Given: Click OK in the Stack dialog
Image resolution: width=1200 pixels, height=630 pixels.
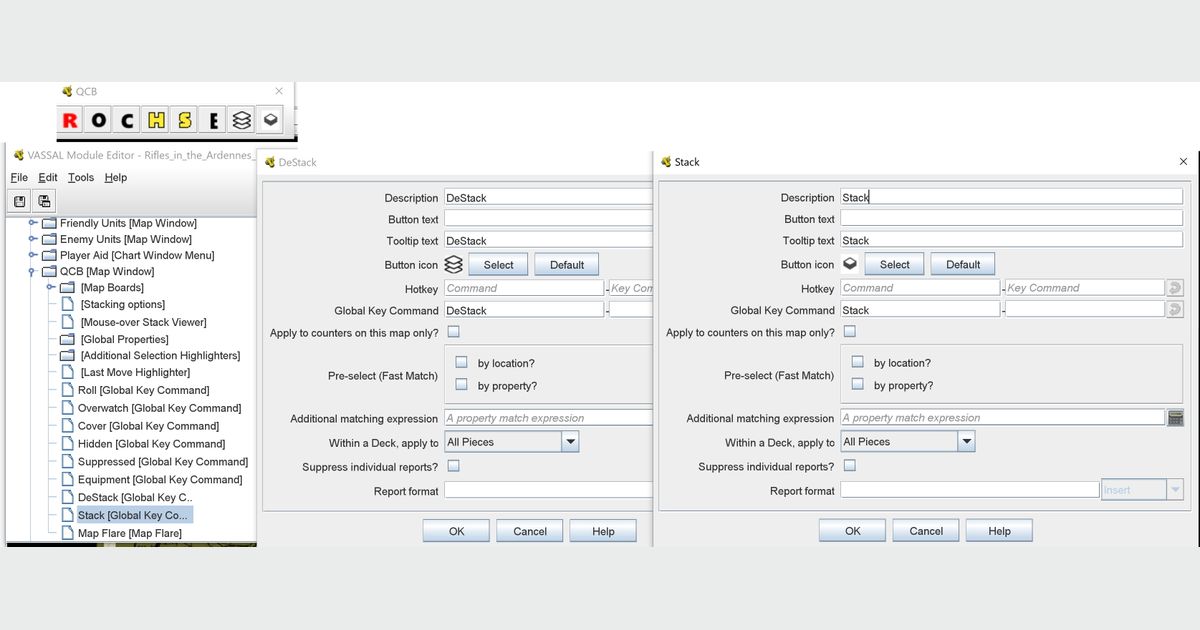Looking at the screenshot, I should [853, 531].
